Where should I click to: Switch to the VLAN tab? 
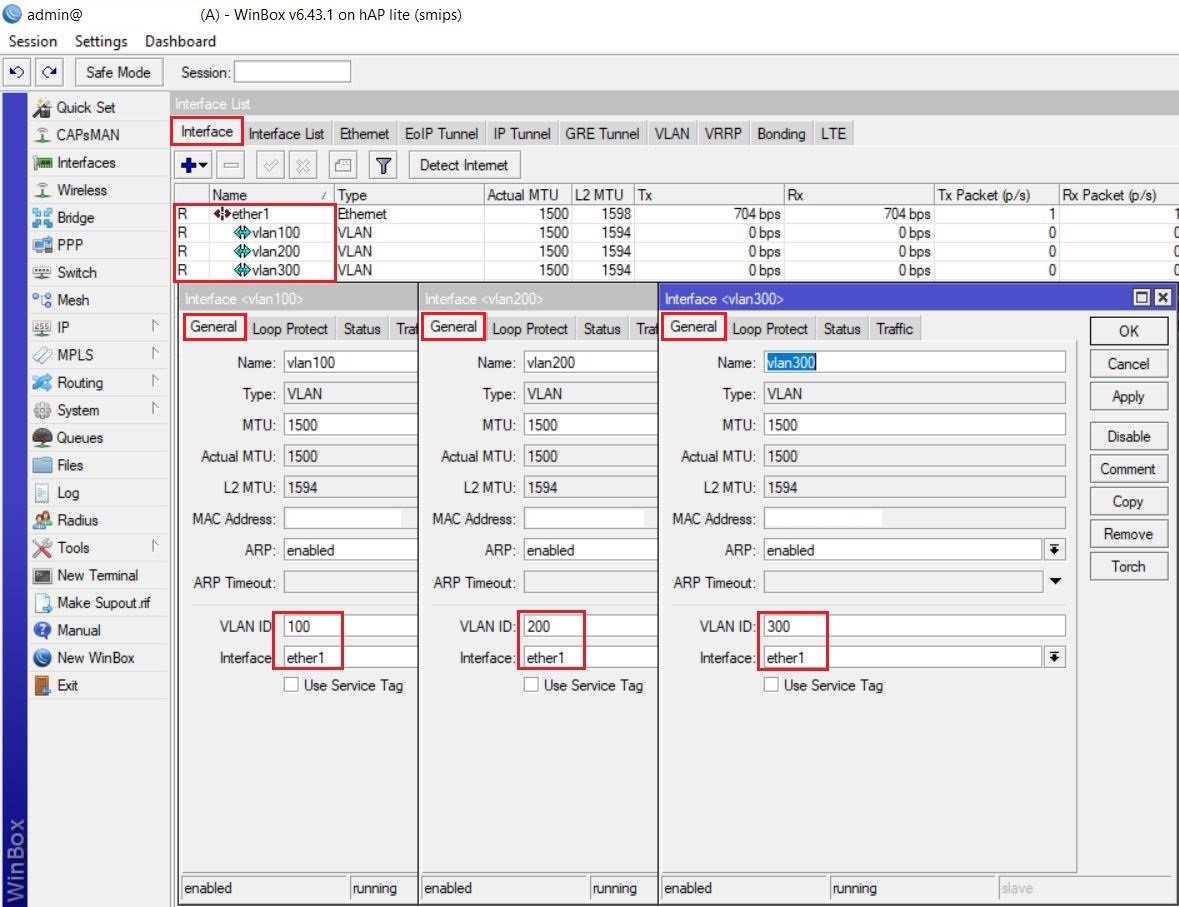point(671,134)
